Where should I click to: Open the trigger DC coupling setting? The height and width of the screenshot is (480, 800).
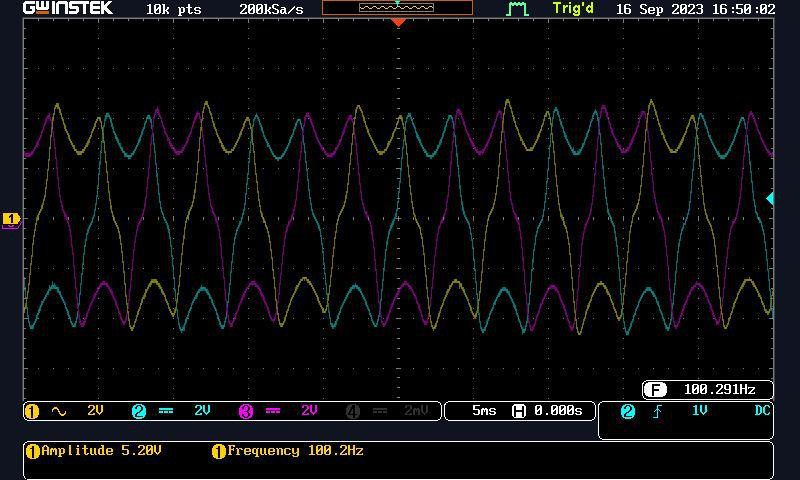pyautogui.click(x=762, y=410)
